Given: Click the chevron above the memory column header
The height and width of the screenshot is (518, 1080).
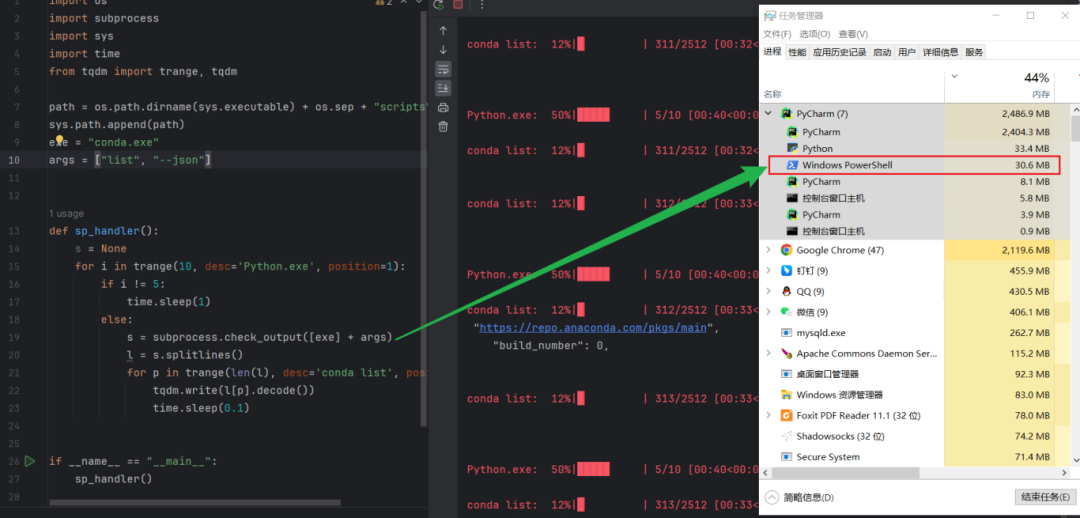Looking at the screenshot, I should [954, 76].
